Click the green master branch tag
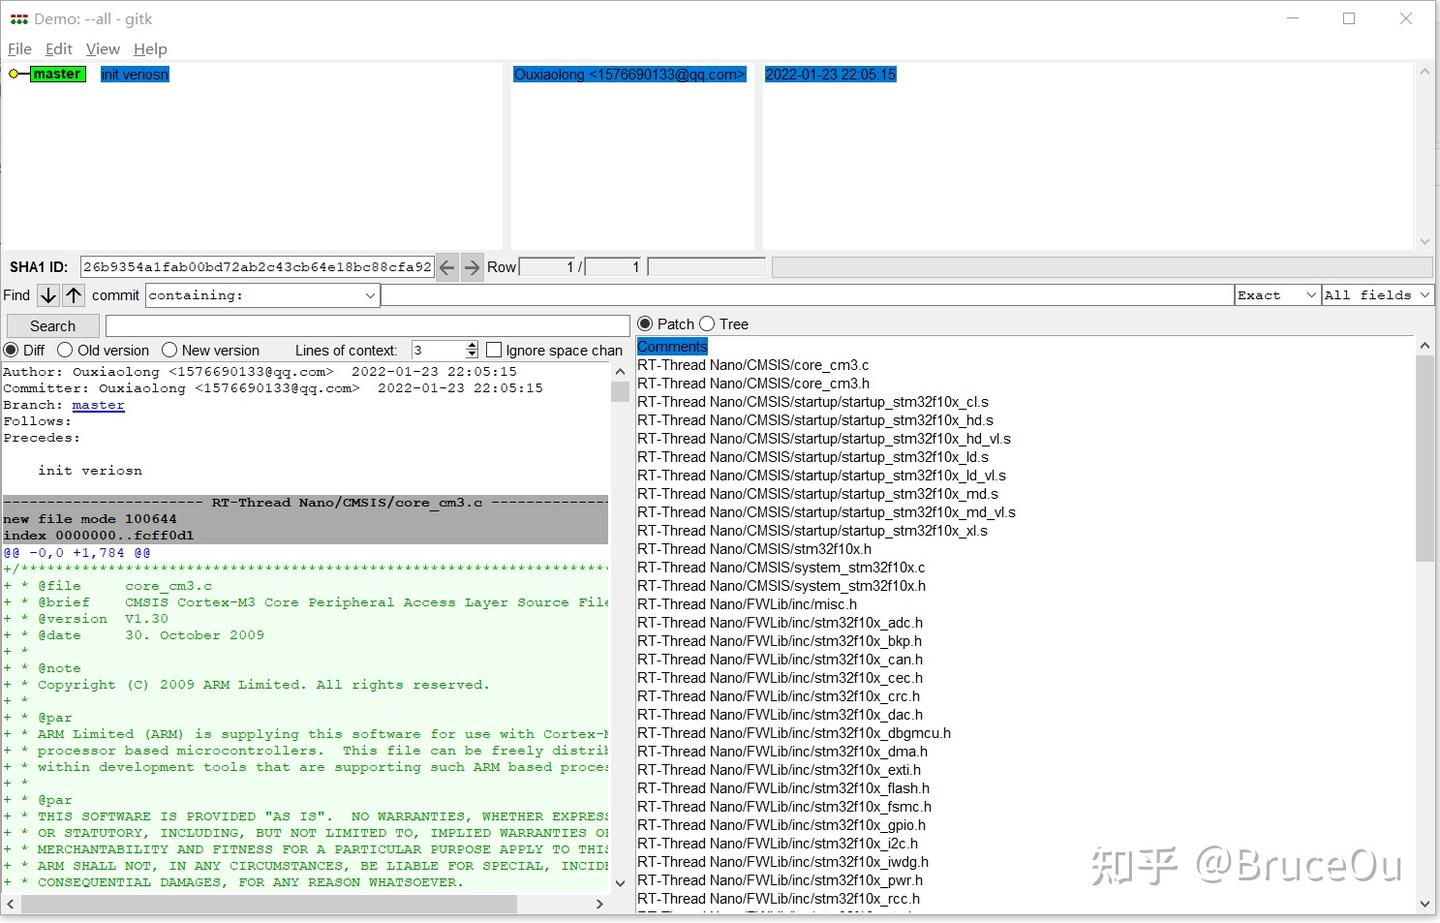 point(57,74)
